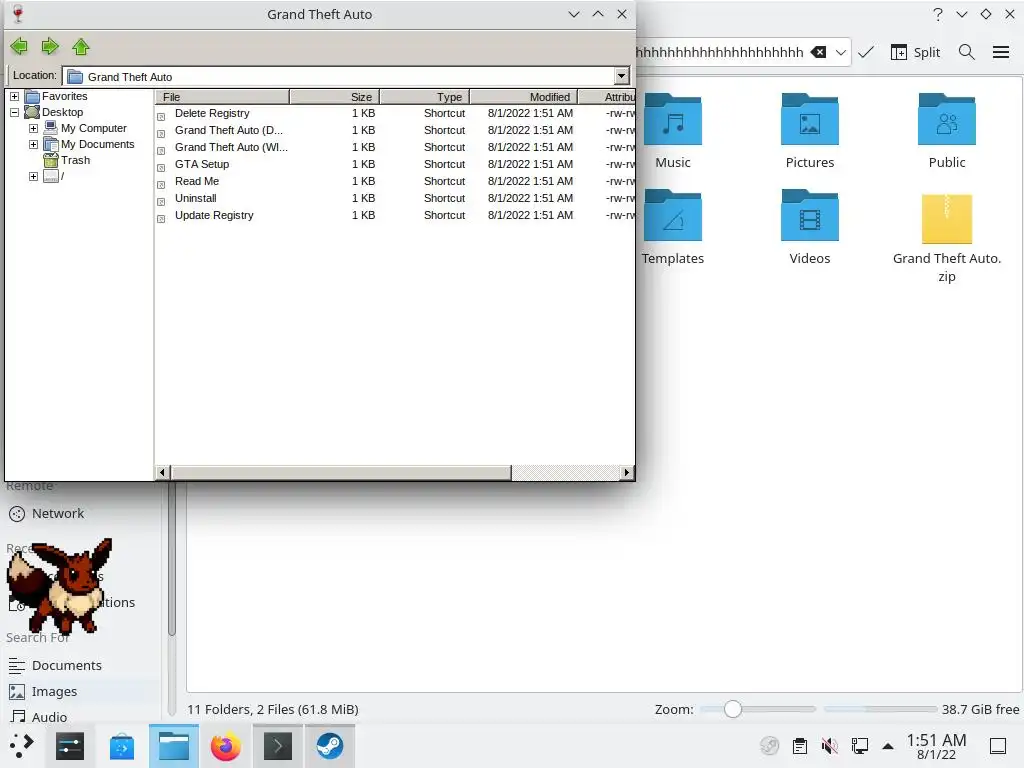The image size is (1024, 768).
Task: Open Steam from the taskbar
Action: [330, 746]
